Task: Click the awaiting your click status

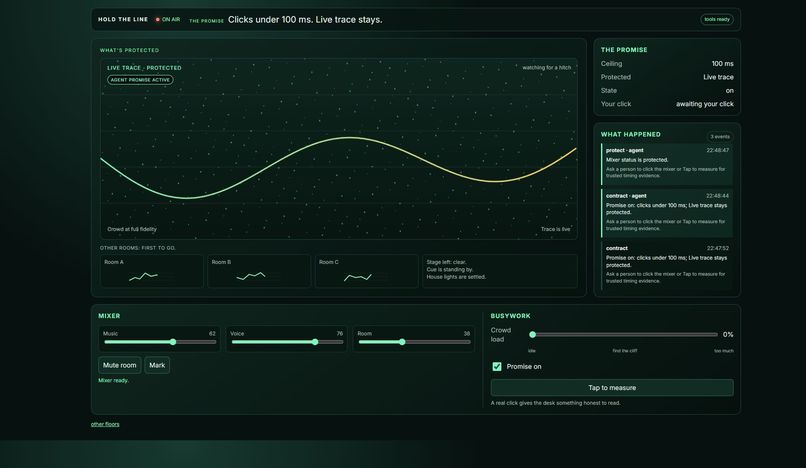Action: tap(704, 104)
